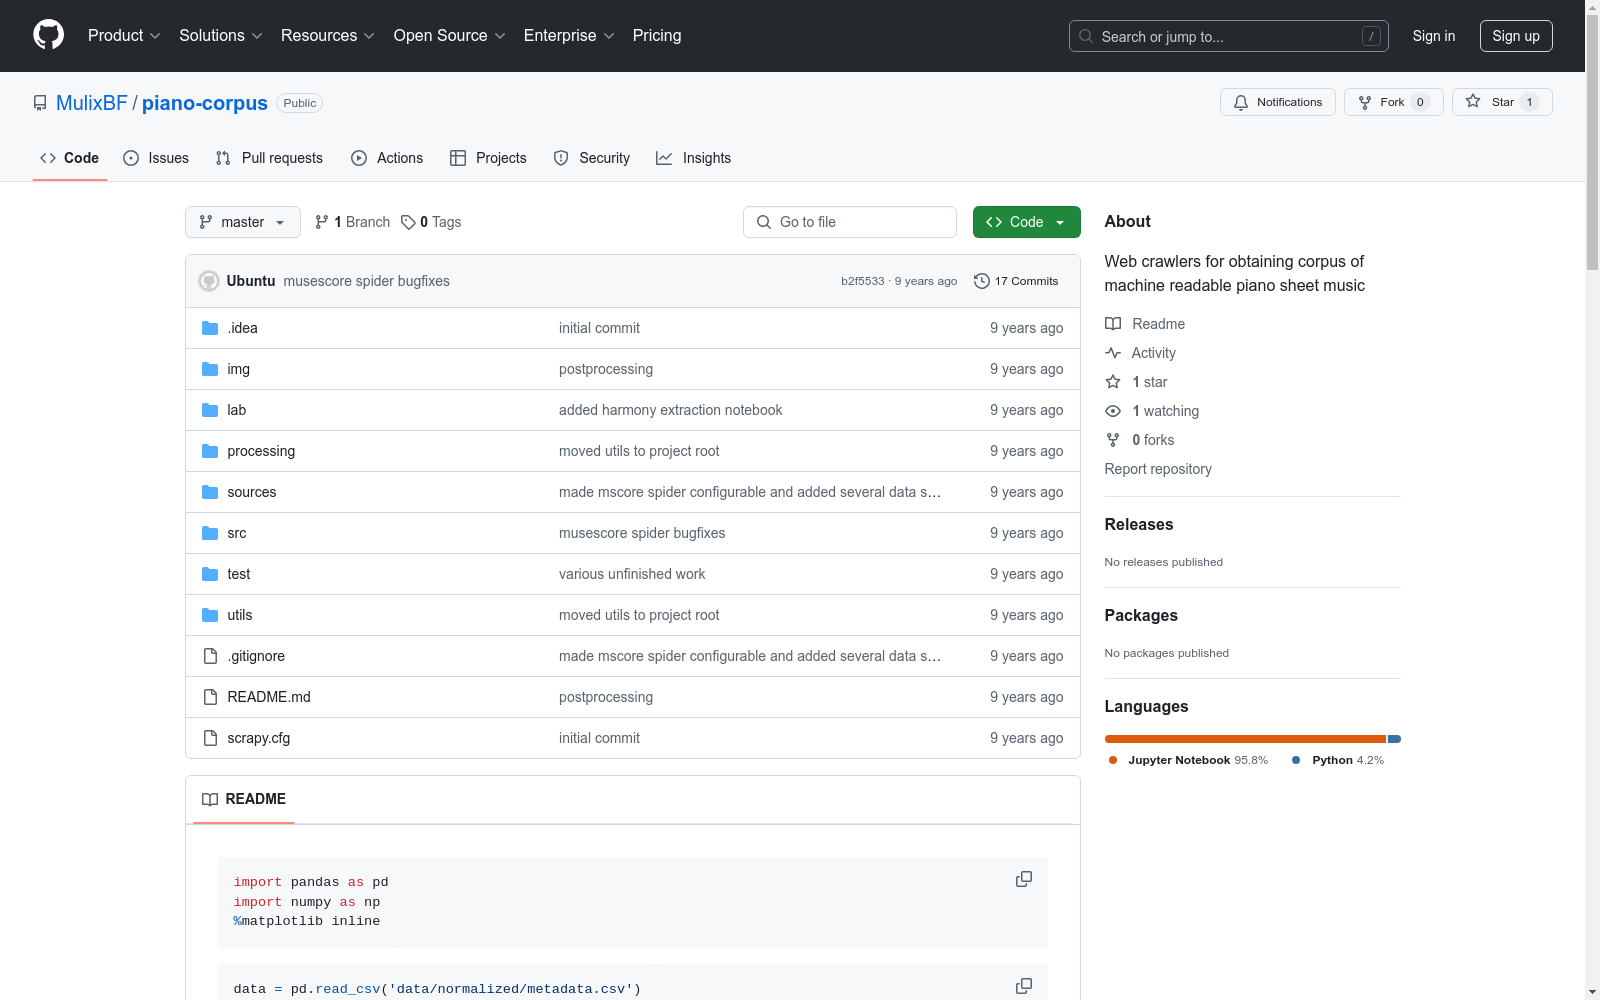The image size is (1600, 1000).
Task: Click the Python language bar segment
Action: [1394, 739]
